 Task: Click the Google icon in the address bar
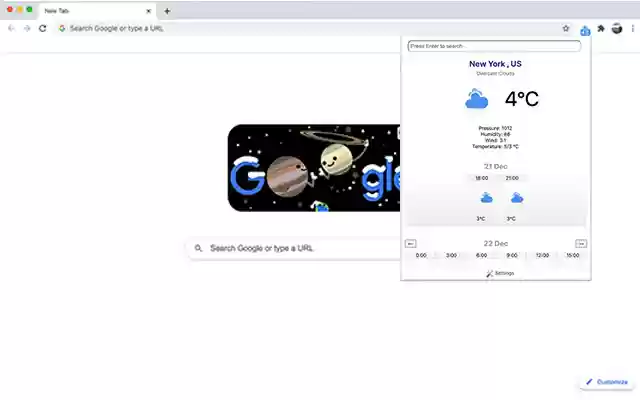[x=62, y=29]
